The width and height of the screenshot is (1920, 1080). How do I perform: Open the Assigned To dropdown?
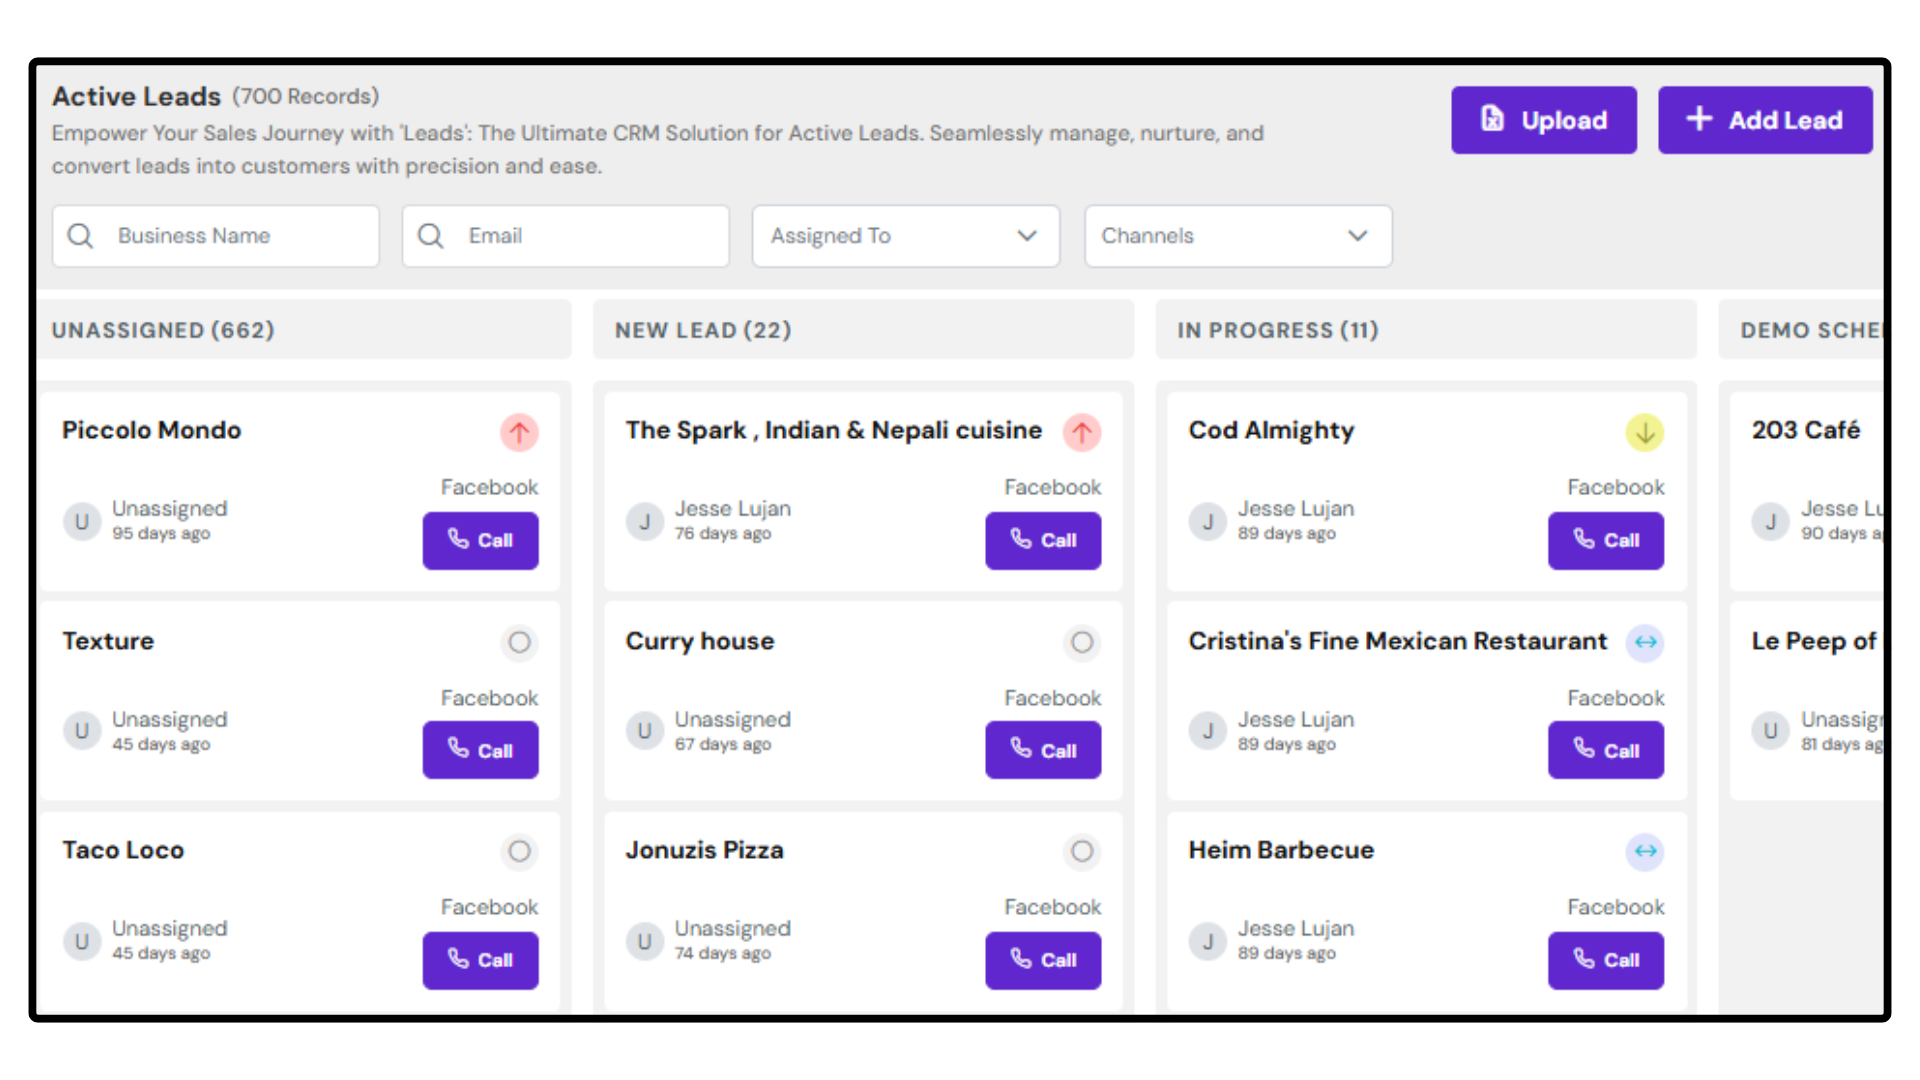[905, 236]
